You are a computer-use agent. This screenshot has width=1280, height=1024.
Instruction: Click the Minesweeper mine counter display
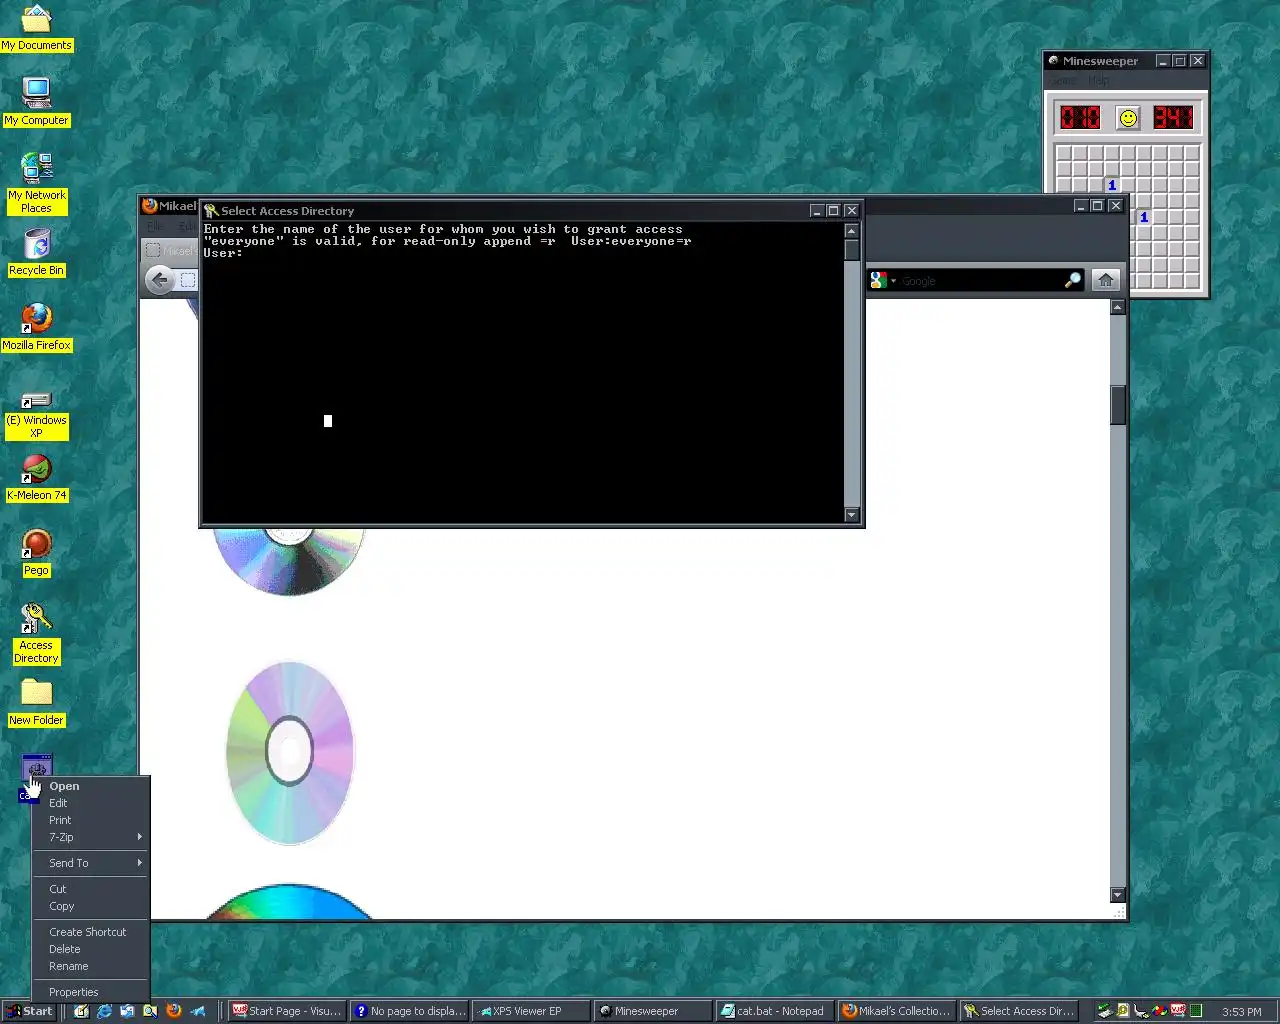point(1080,118)
